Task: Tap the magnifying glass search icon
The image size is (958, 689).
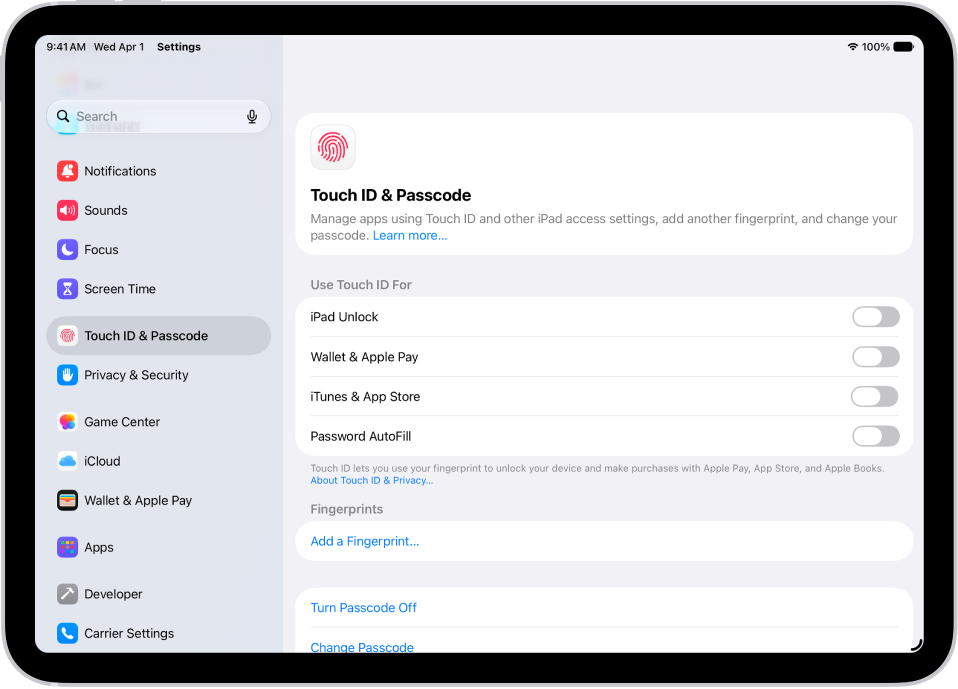Action: [x=63, y=116]
